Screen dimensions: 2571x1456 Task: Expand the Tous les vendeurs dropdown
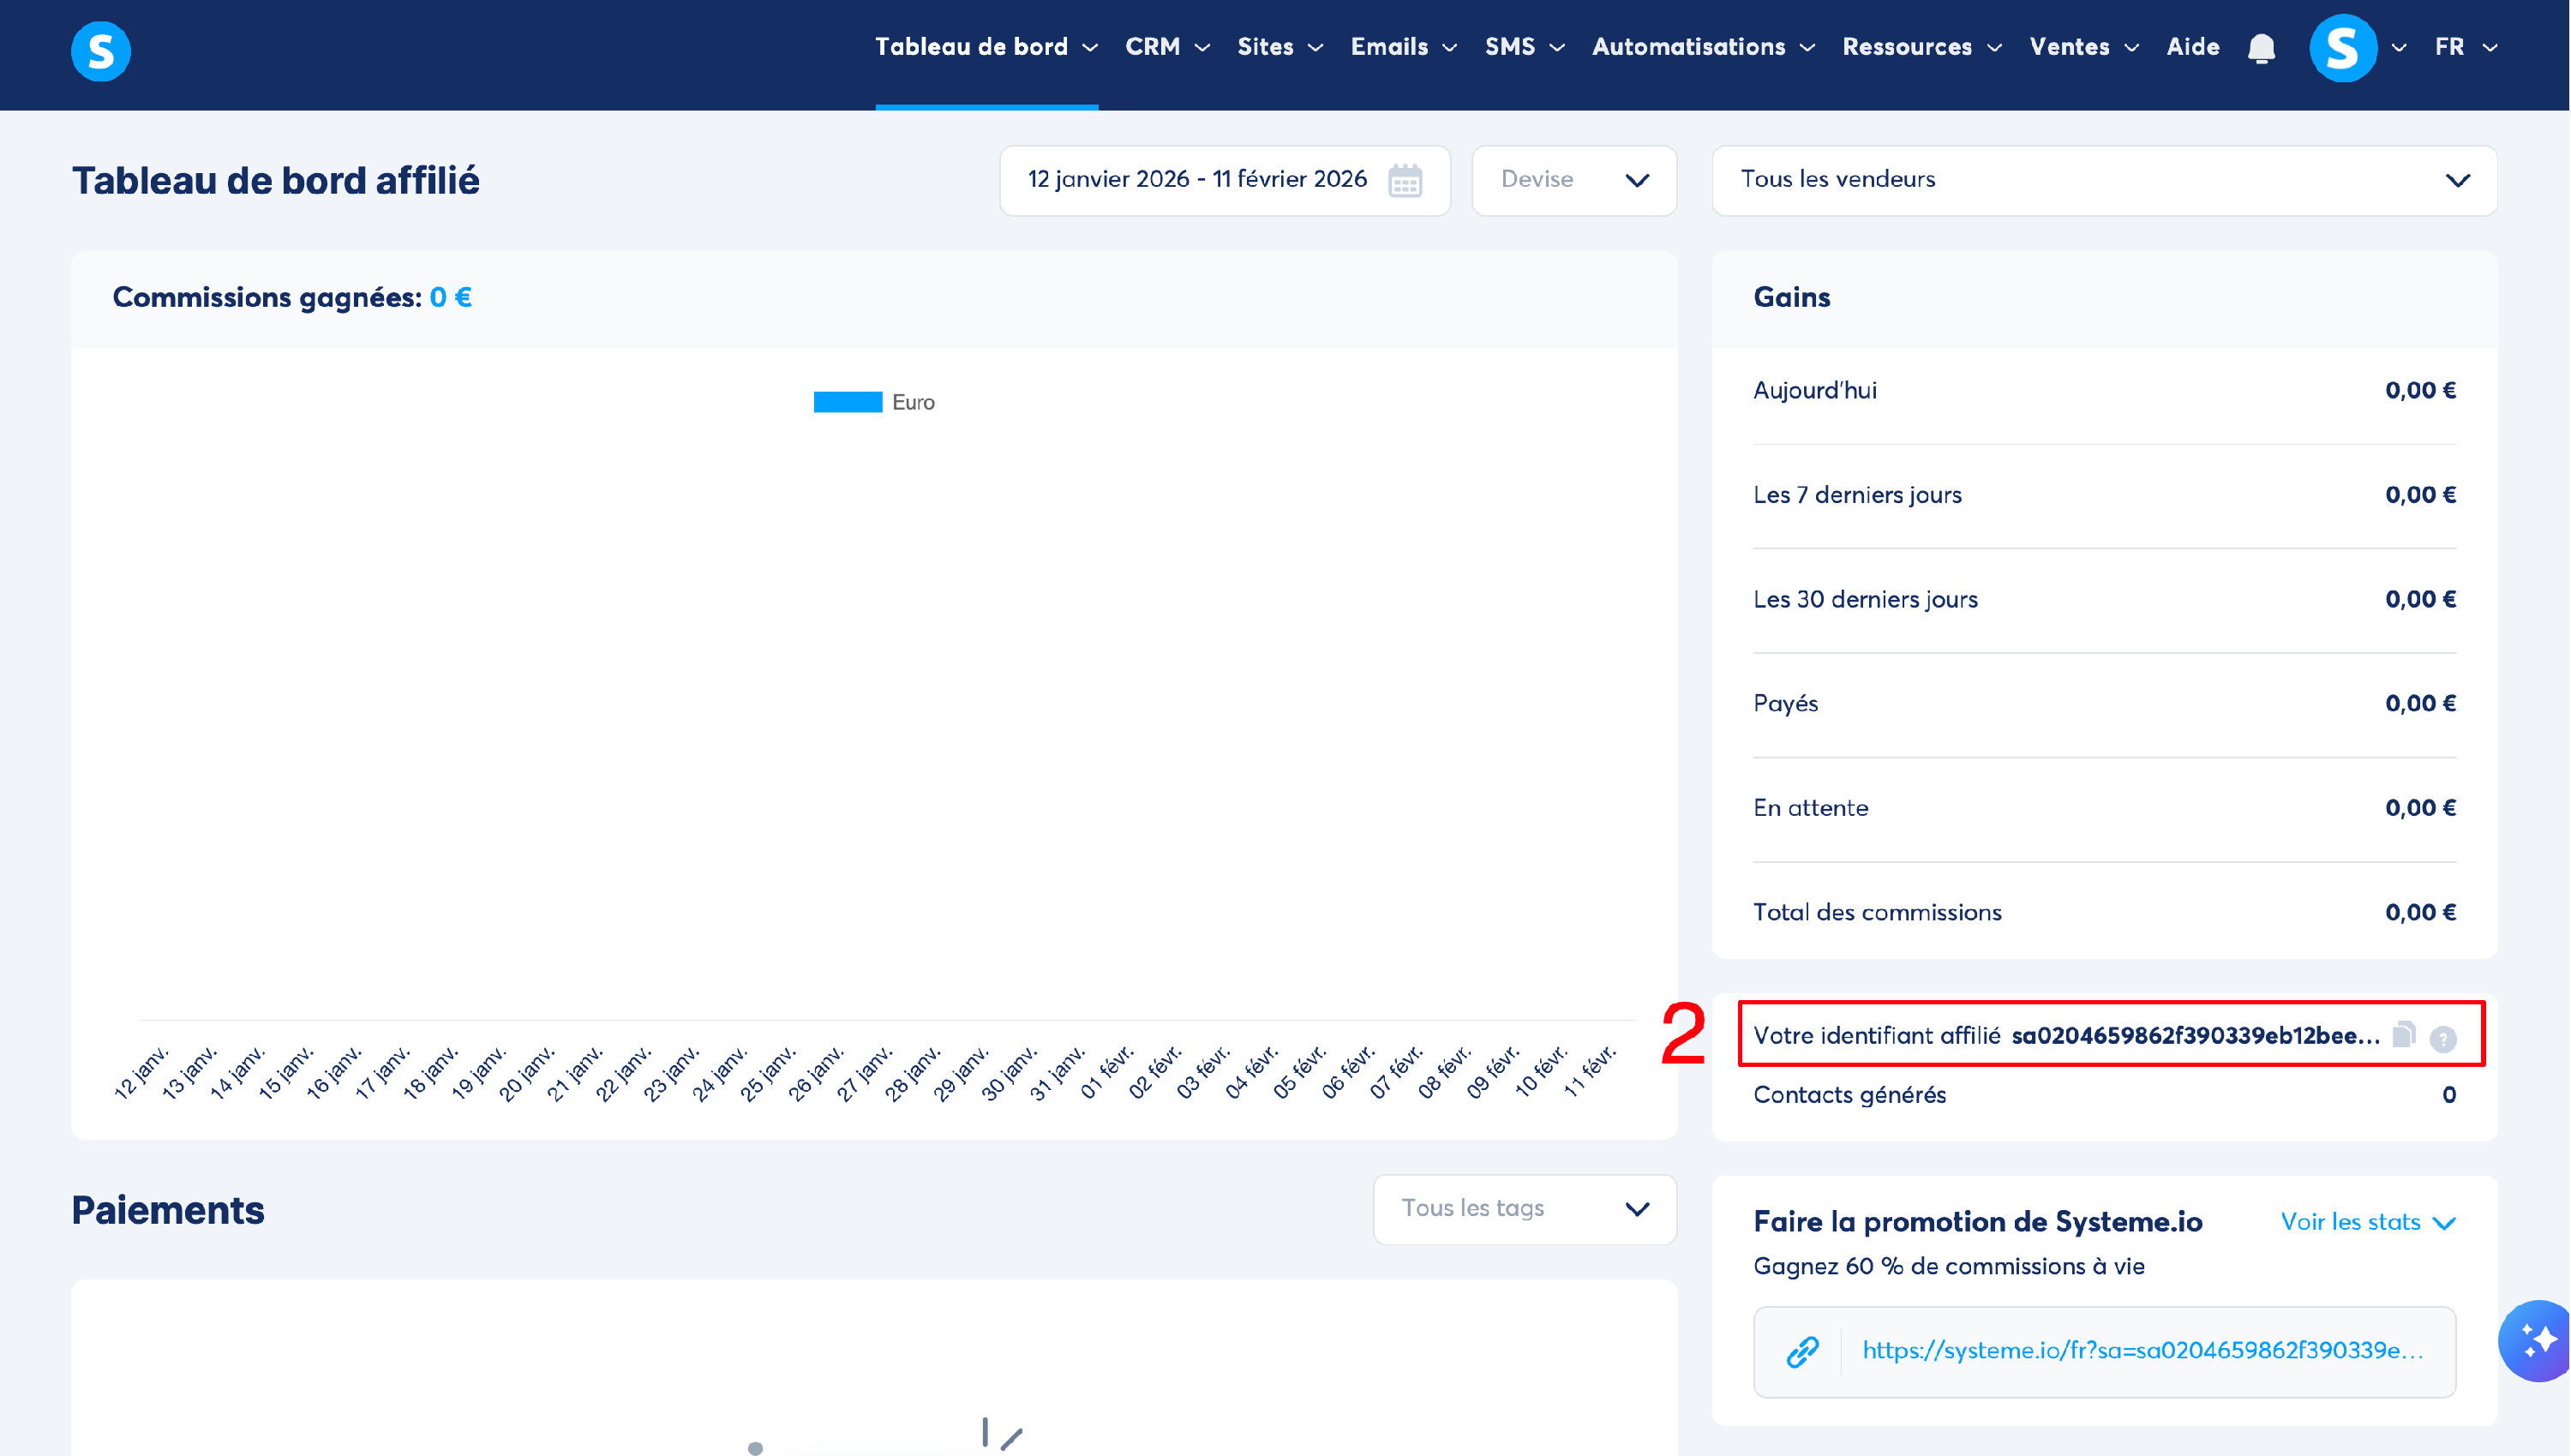pos(2103,180)
